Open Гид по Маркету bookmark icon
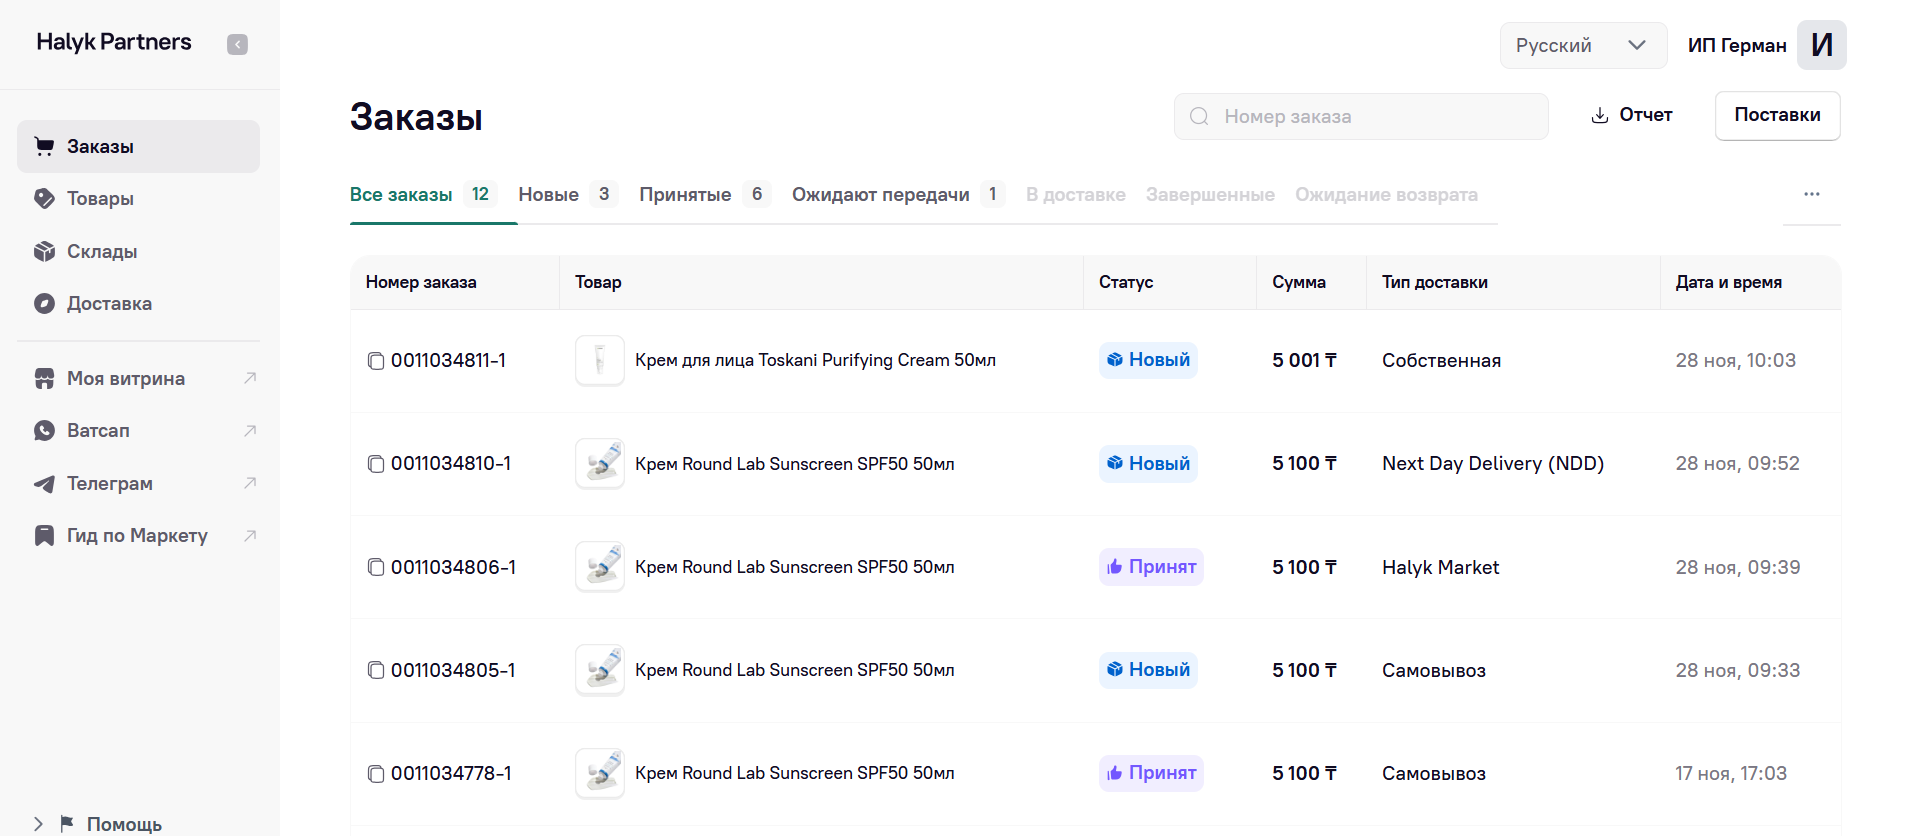The height and width of the screenshot is (836, 1910). pyautogui.click(x=44, y=535)
